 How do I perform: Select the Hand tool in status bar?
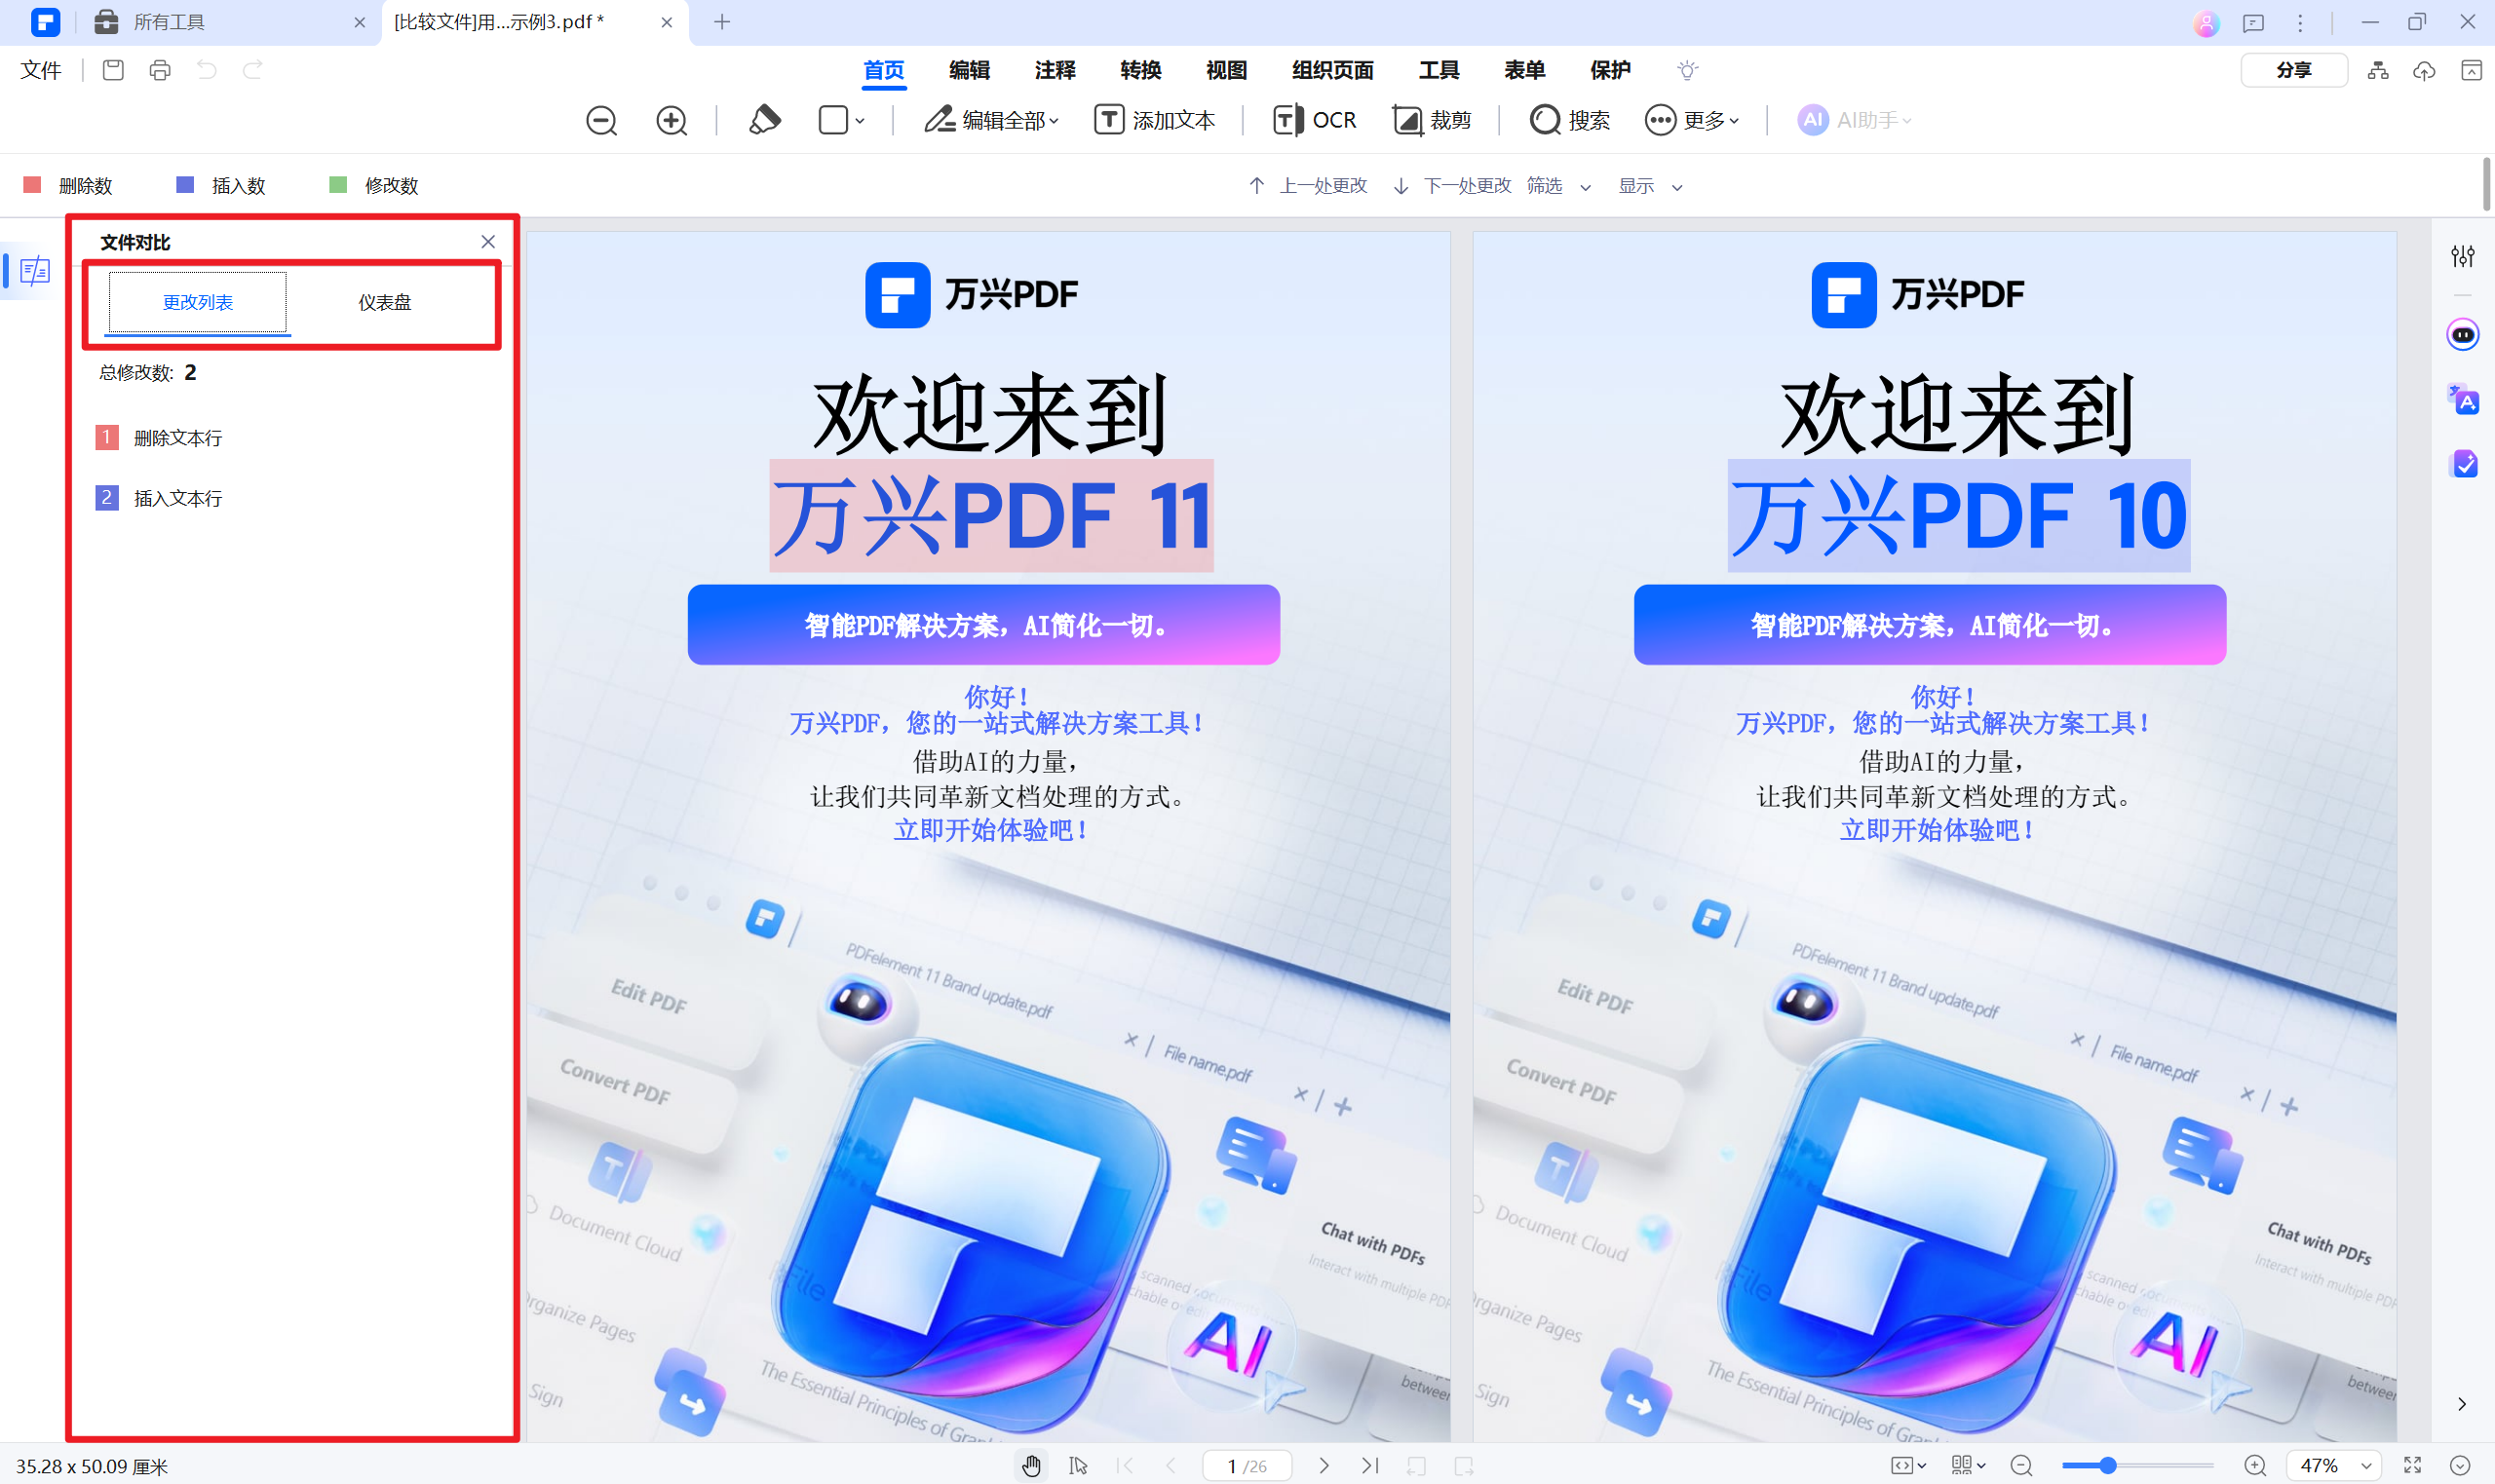[1031, 1464]
